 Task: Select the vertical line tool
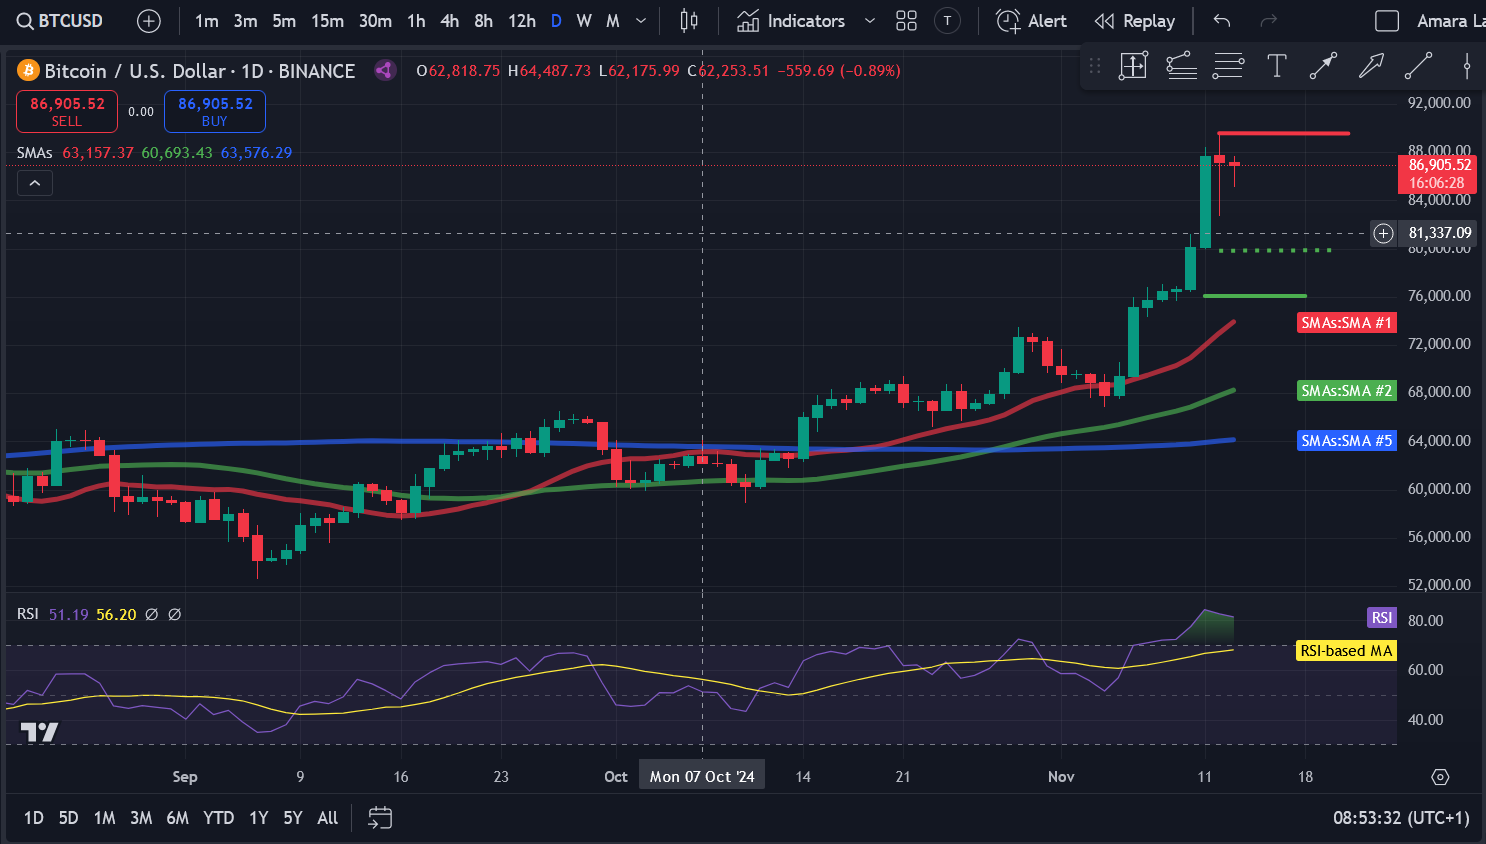[x=1466, y=66]
